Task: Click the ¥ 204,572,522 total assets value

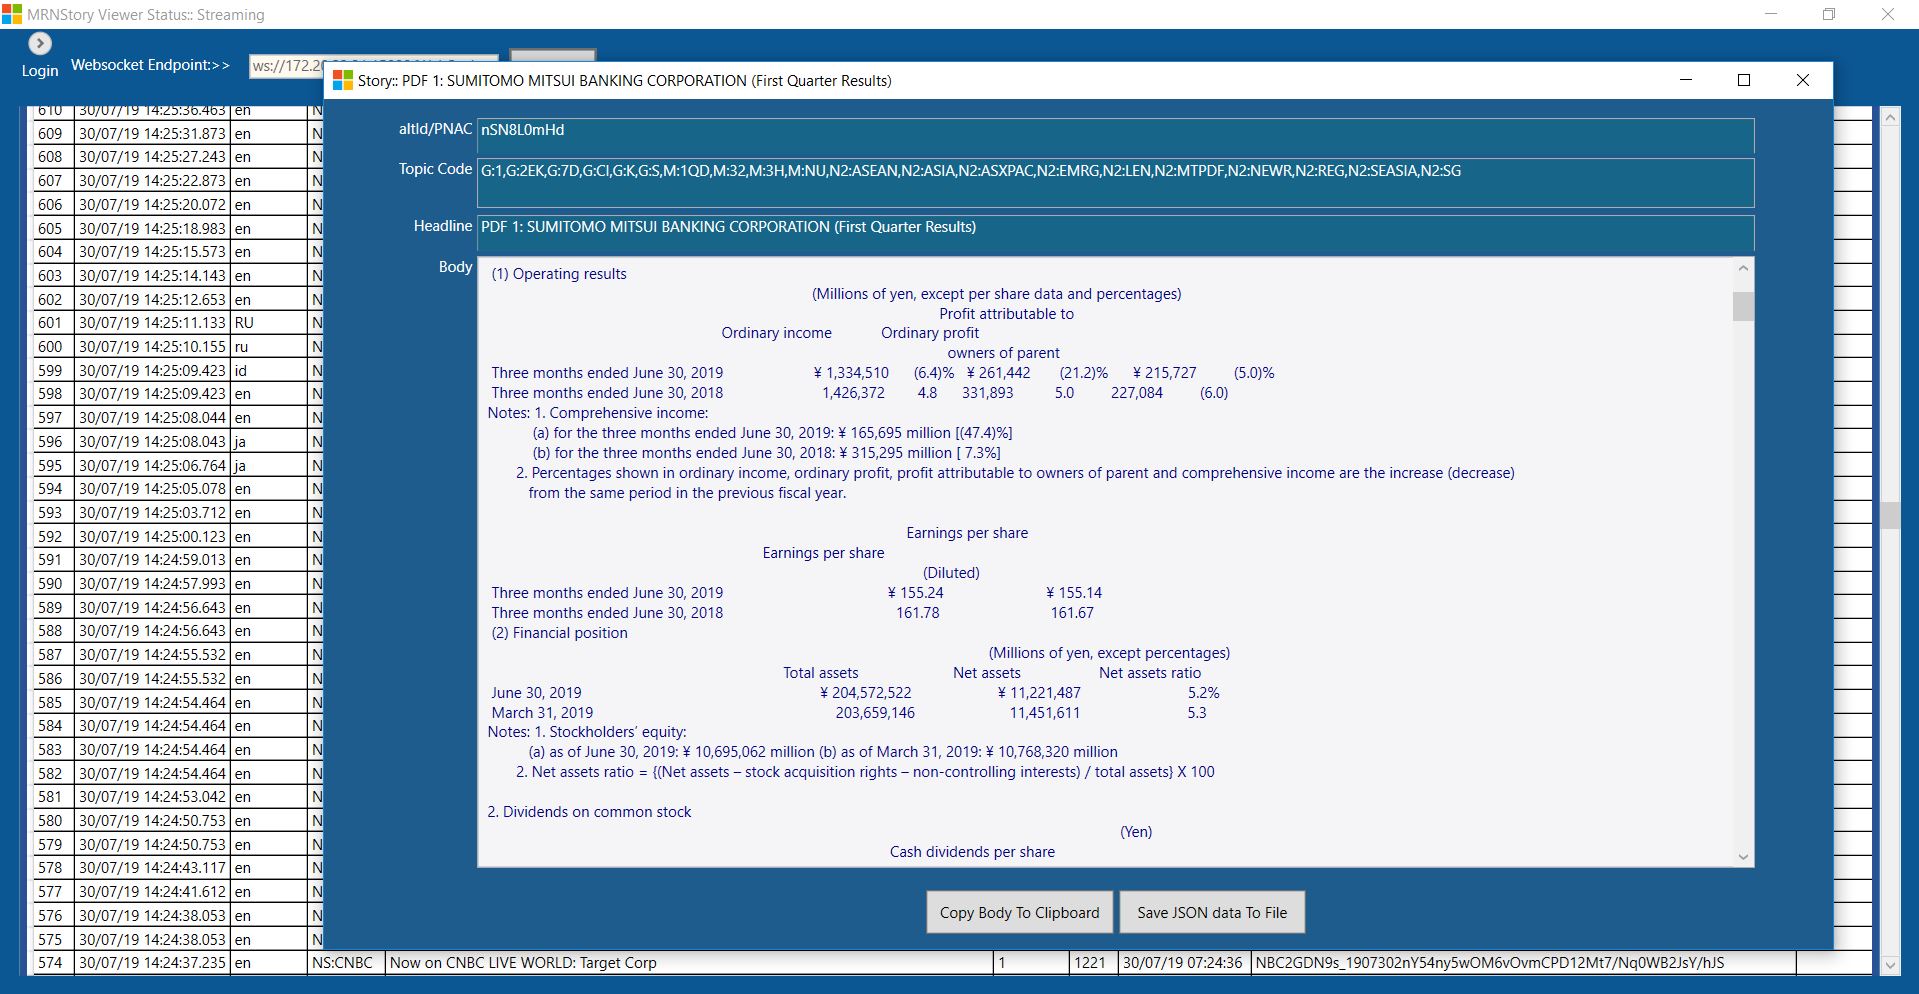Action: coord(866,693)
